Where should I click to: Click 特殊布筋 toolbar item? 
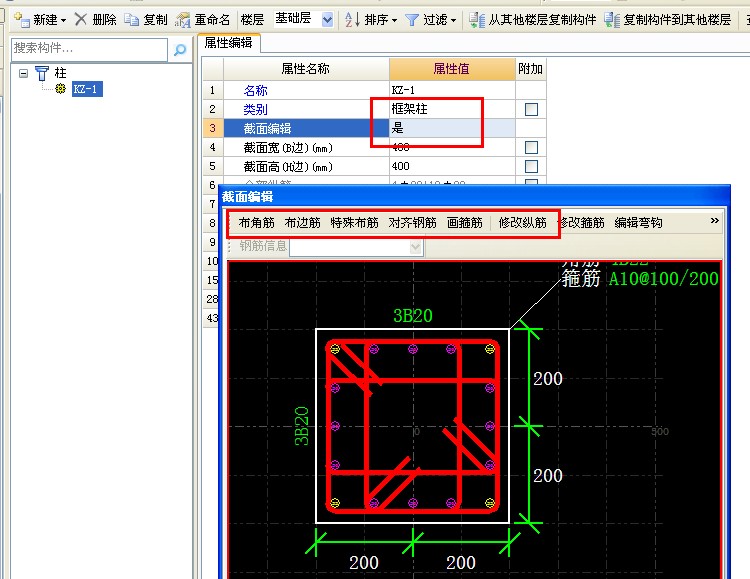point(354,223)
